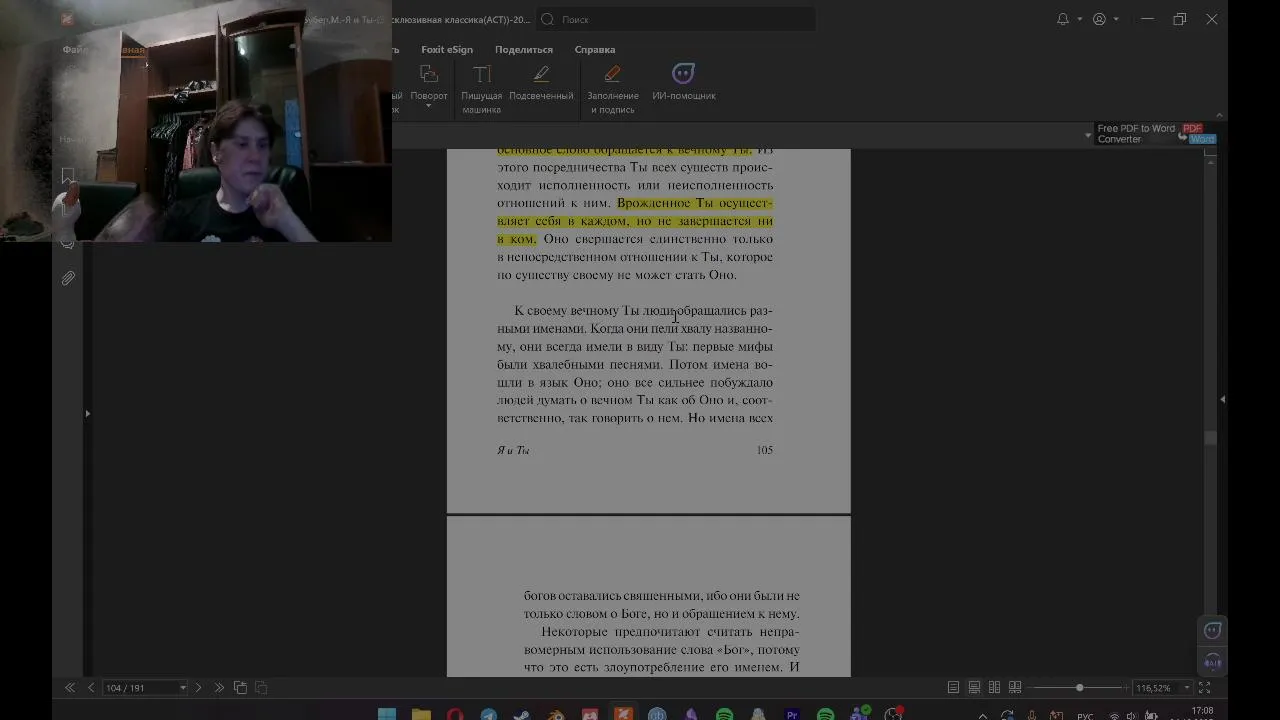Viewport: 1280px width, 720px height.
Task: Open the notifications bell
Action: pos(1063,19)
